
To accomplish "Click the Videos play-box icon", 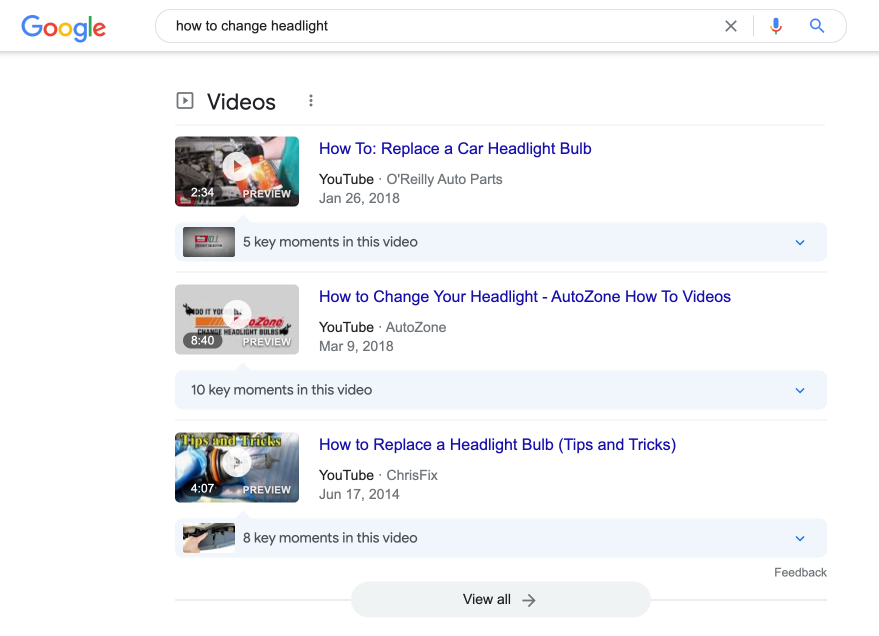I will (185, 101).
